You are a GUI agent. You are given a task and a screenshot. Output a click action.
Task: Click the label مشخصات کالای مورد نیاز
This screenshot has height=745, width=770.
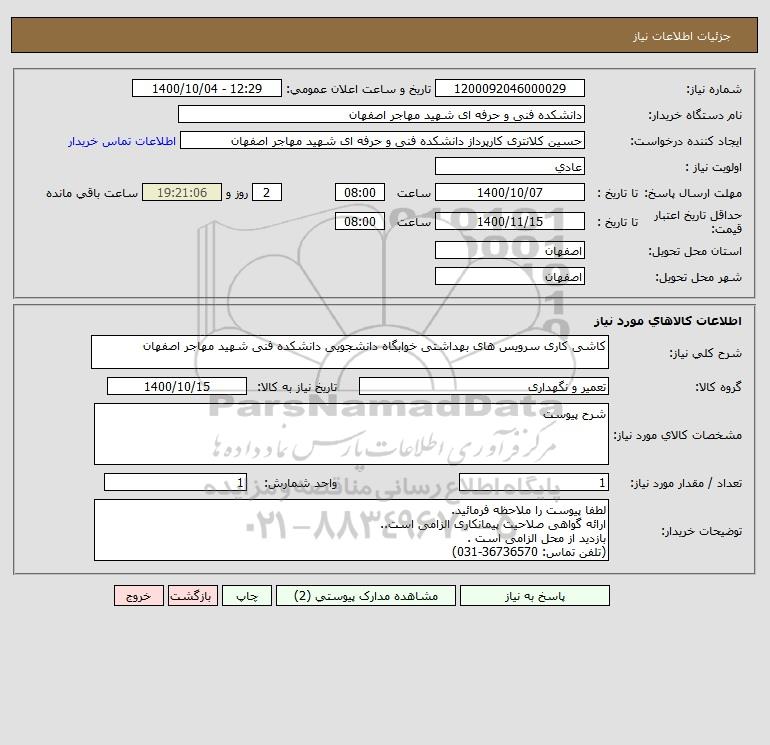(678, 435)
